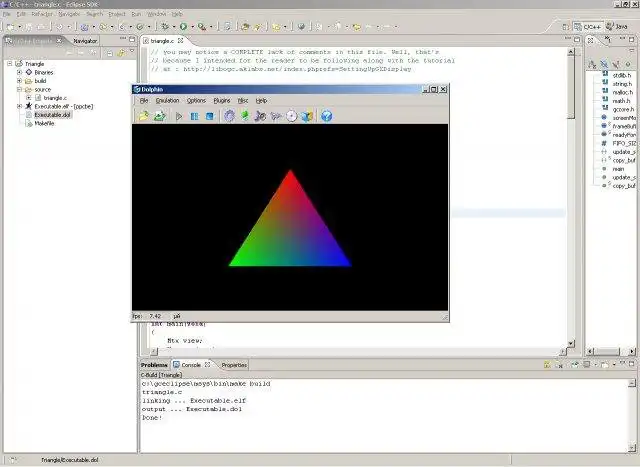Click Dolphin's disc icon in the toolbar

(291, 116)
